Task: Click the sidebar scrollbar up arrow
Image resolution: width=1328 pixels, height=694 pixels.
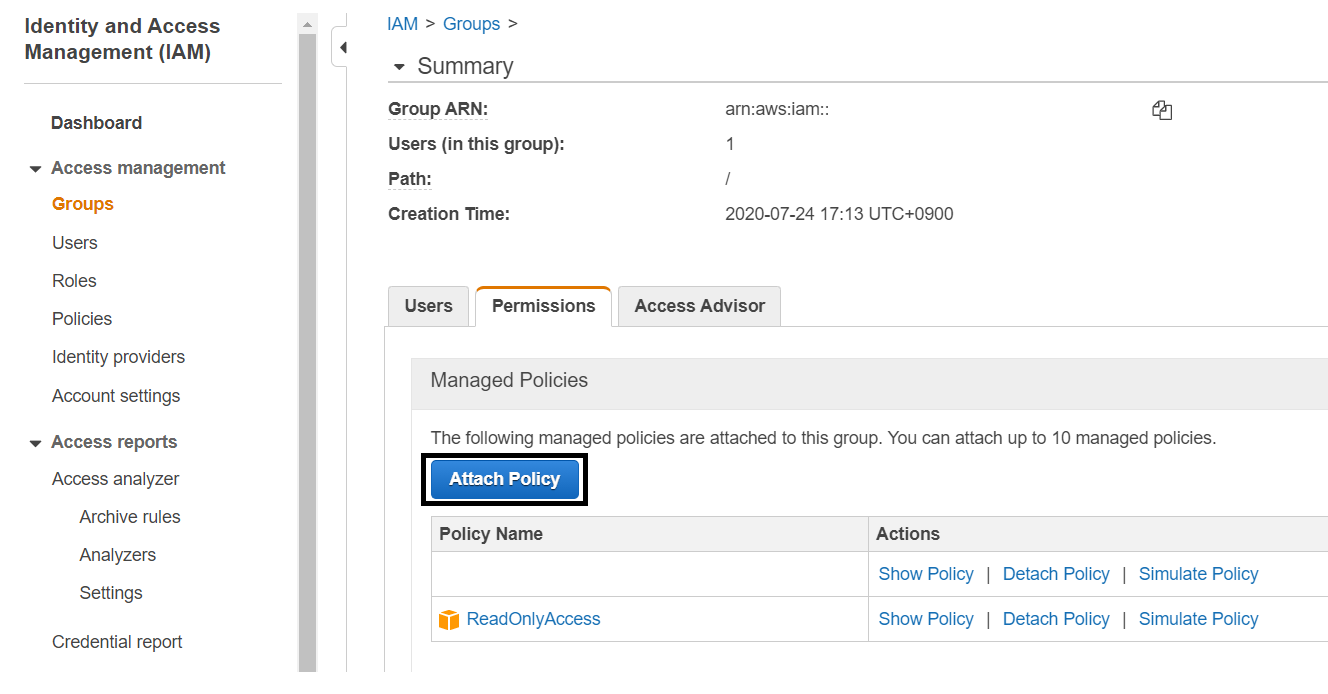Action: click(307, 24)
